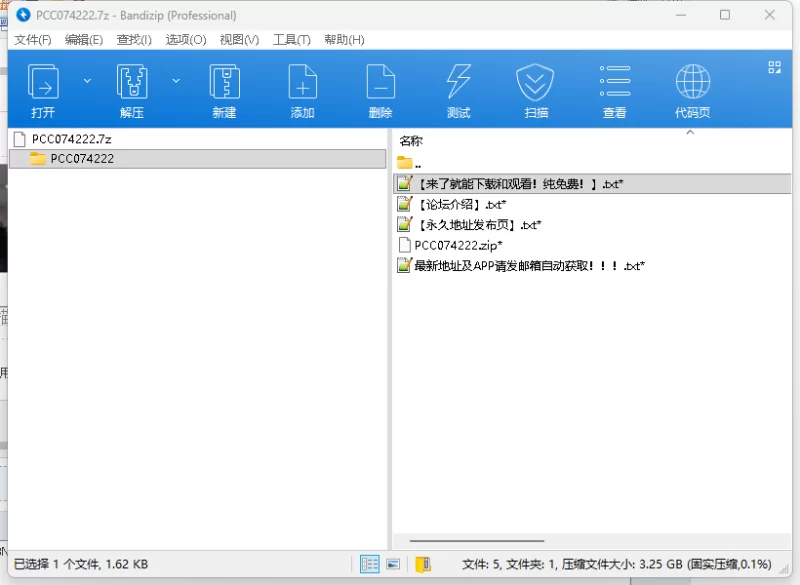Click the window resize grip at the corner

click(x=784, y=569)
